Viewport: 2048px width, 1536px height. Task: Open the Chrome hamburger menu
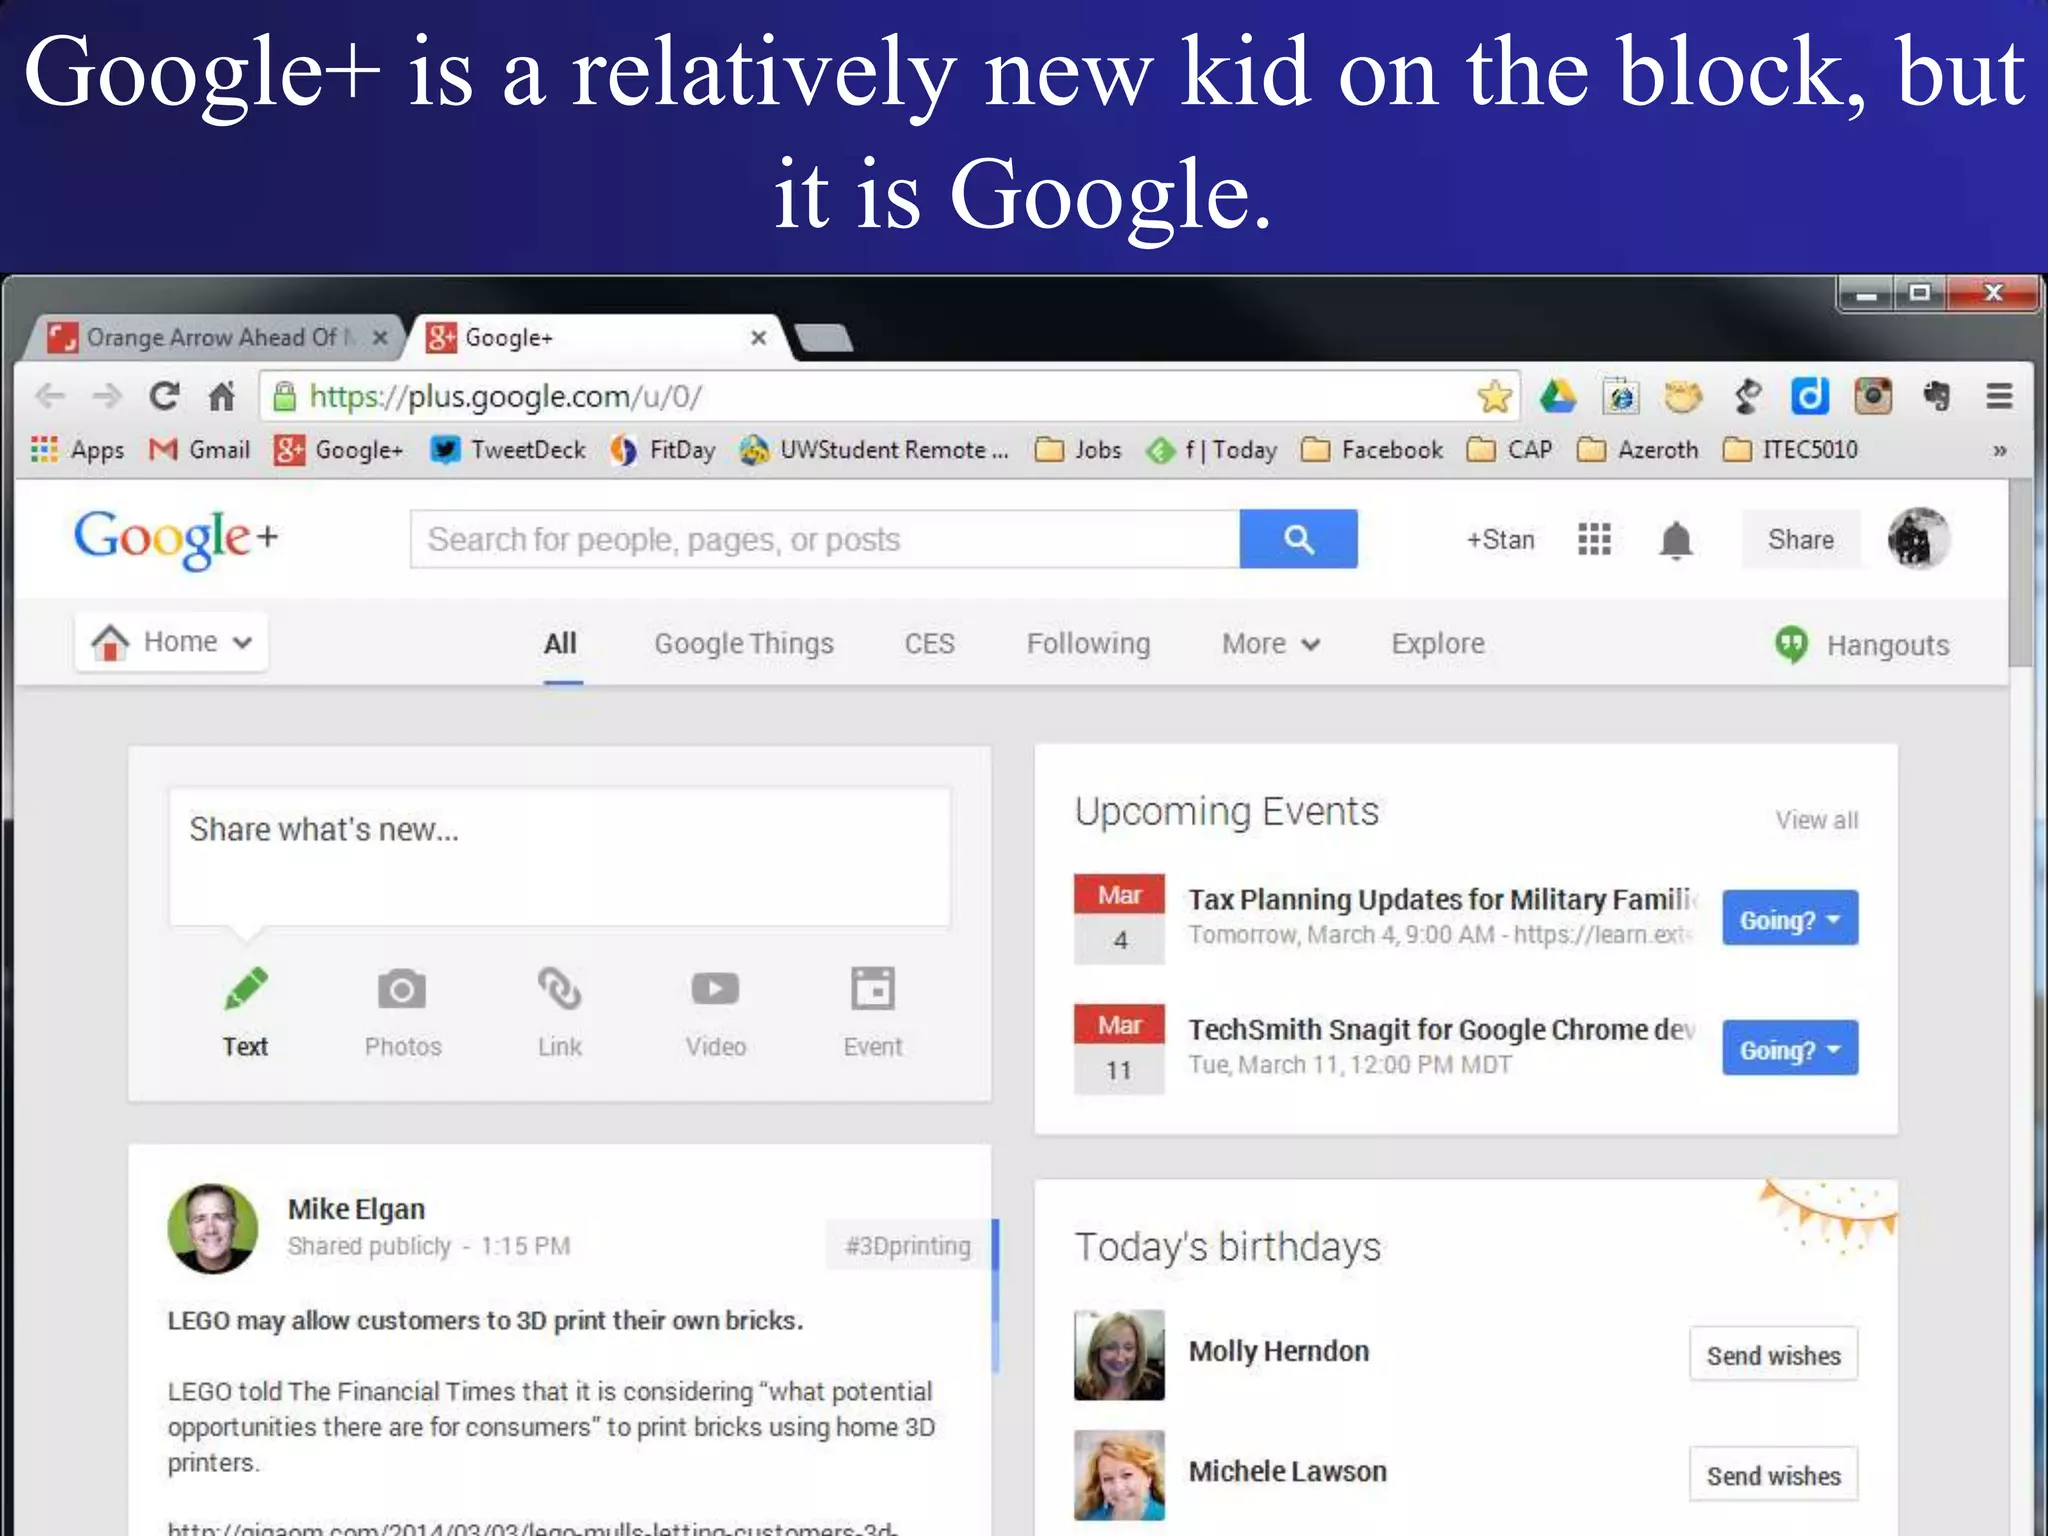[1999, 397]
